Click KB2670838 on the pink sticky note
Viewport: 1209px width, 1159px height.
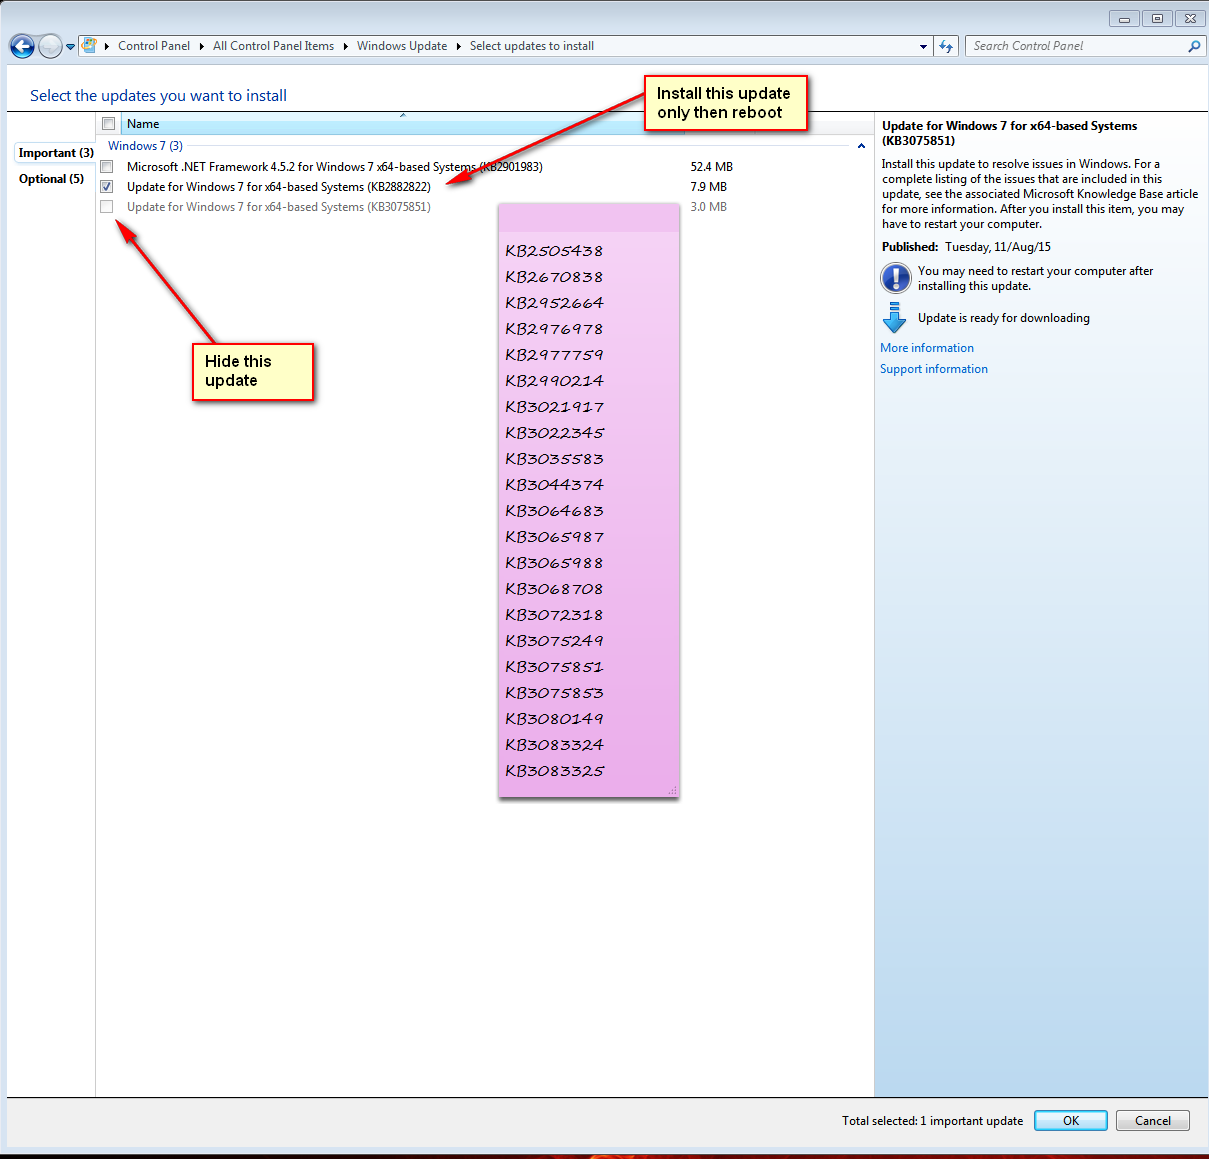(x=554, y=277)
